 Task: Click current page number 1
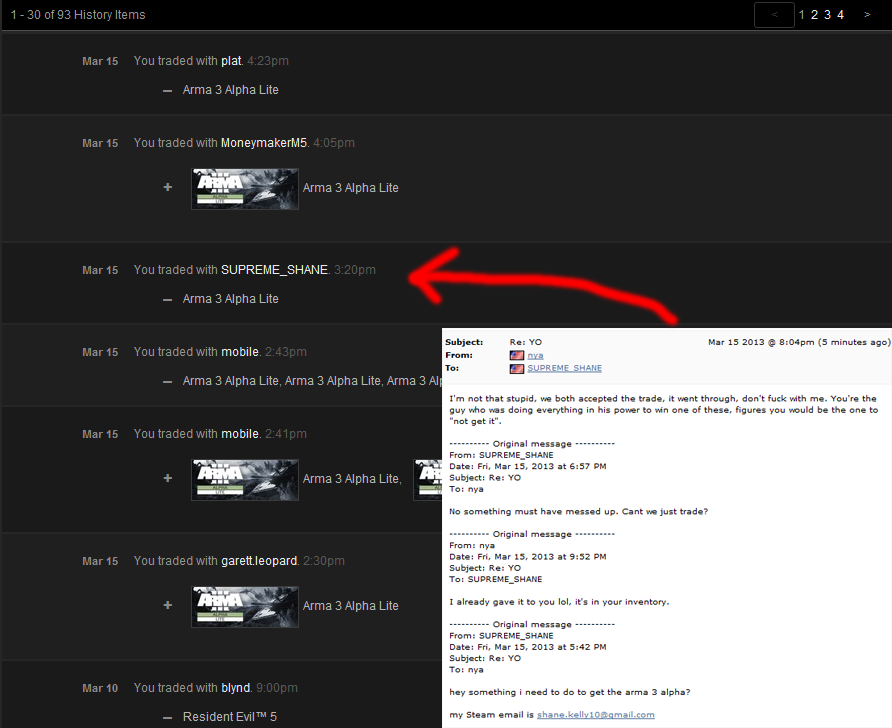[802, 15]
